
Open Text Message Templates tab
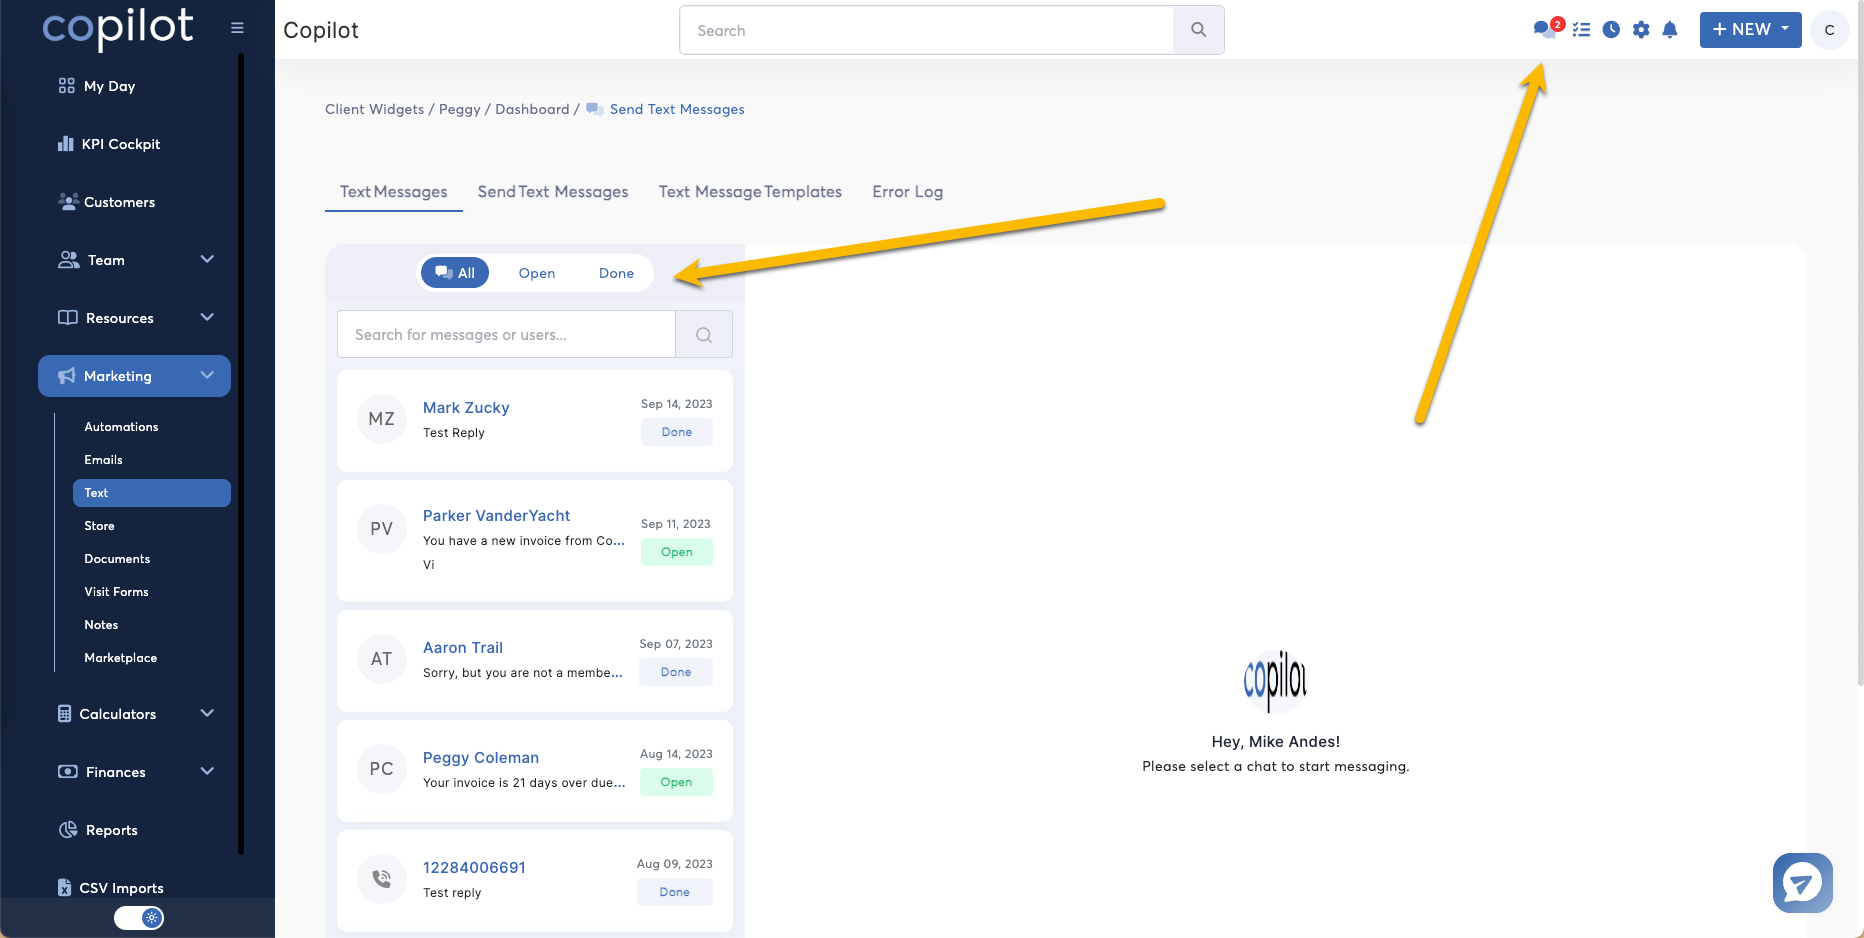(x=750, y=192)
